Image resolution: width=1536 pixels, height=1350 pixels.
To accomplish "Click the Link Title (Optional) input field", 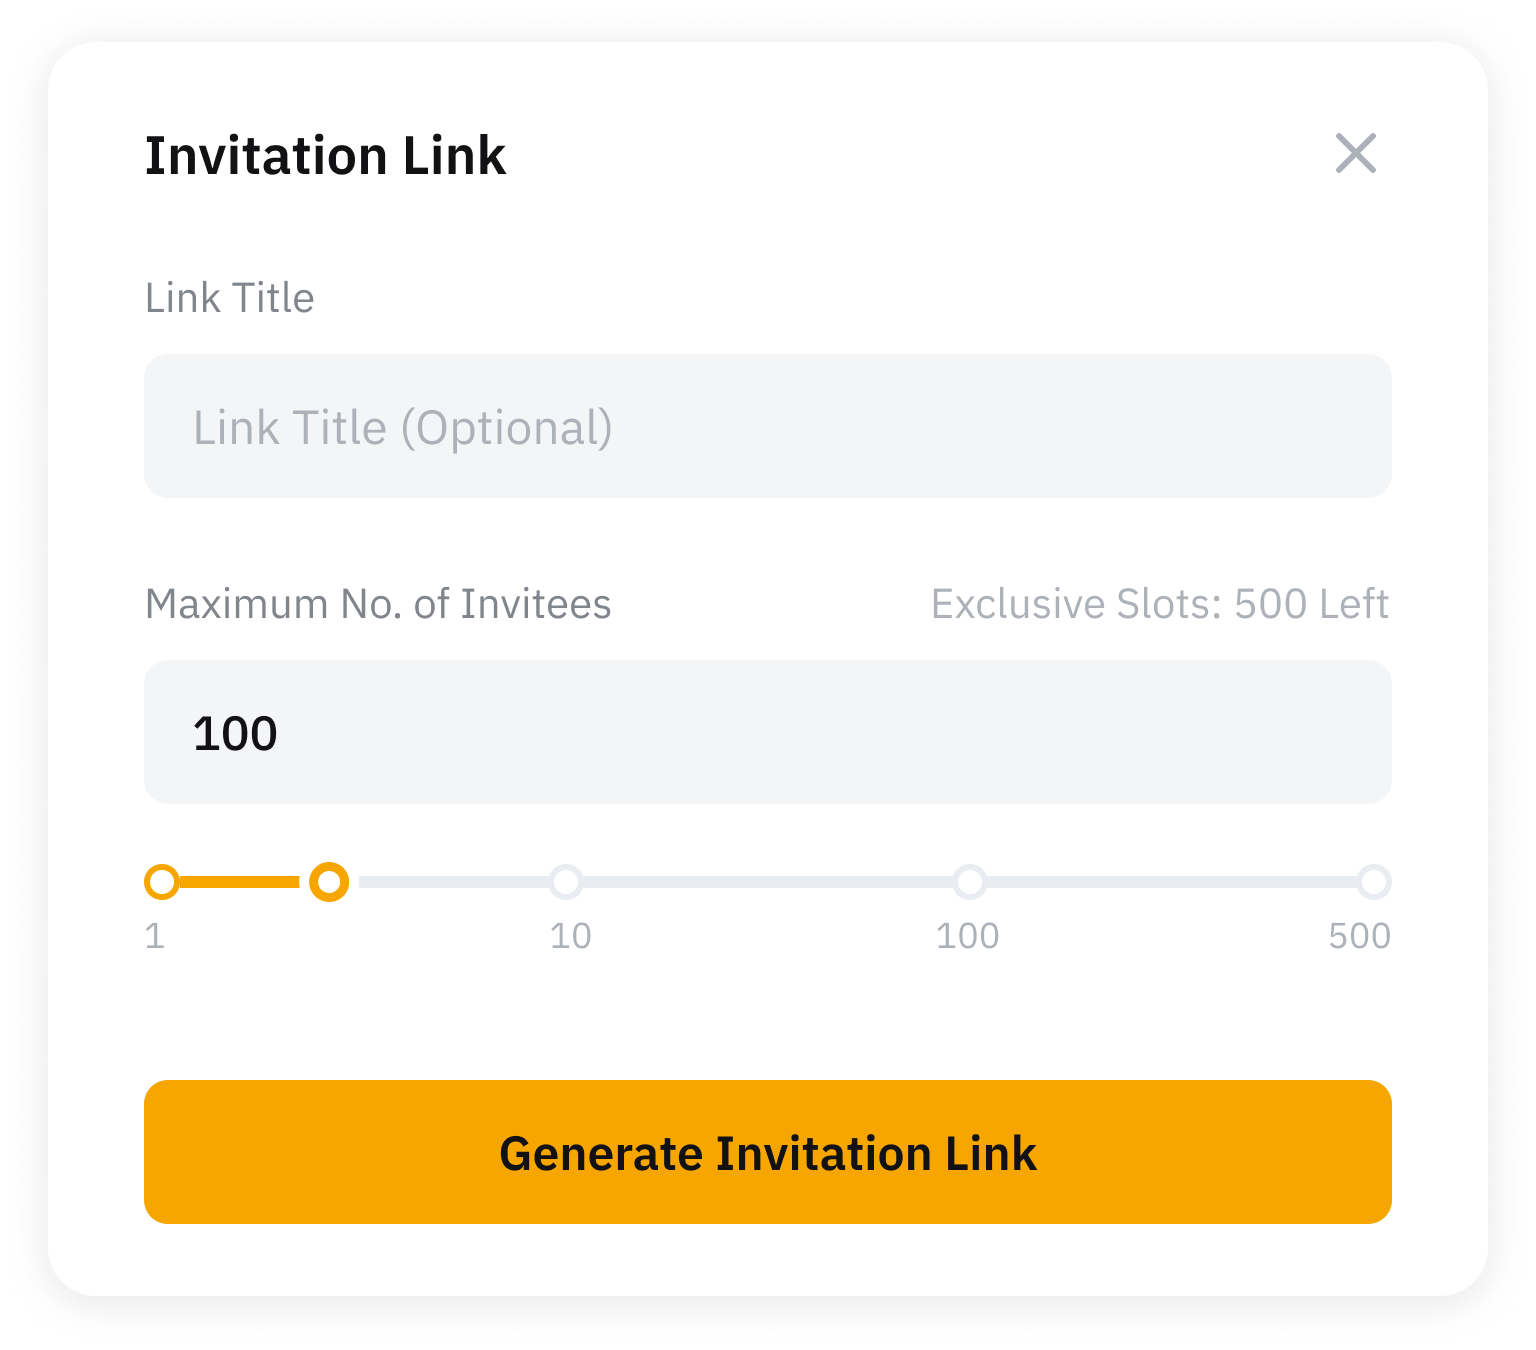I will [x=767, y=427].
